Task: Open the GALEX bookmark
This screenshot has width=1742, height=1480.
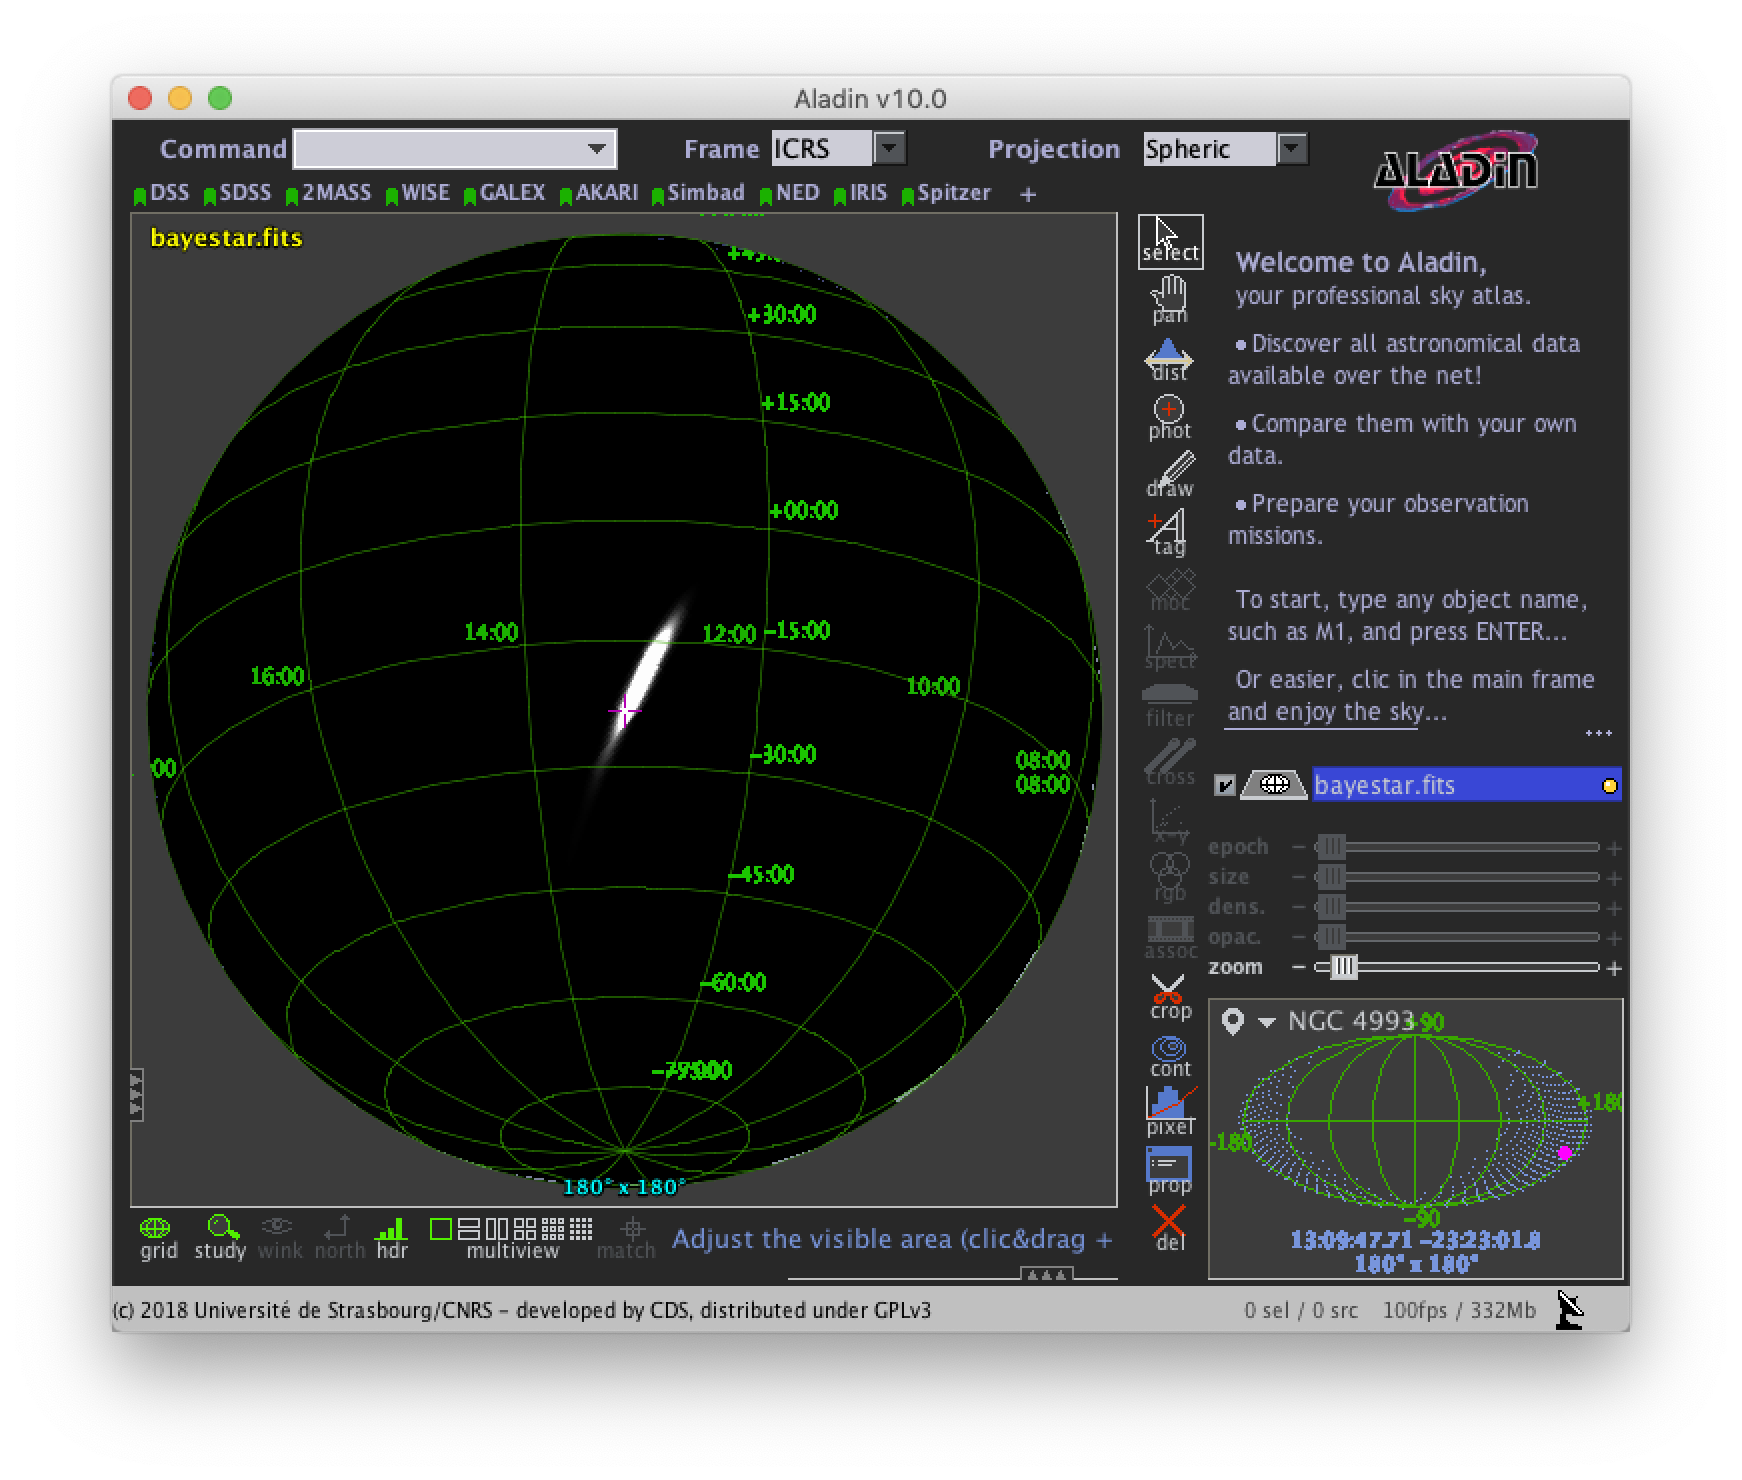Action: 504,193
